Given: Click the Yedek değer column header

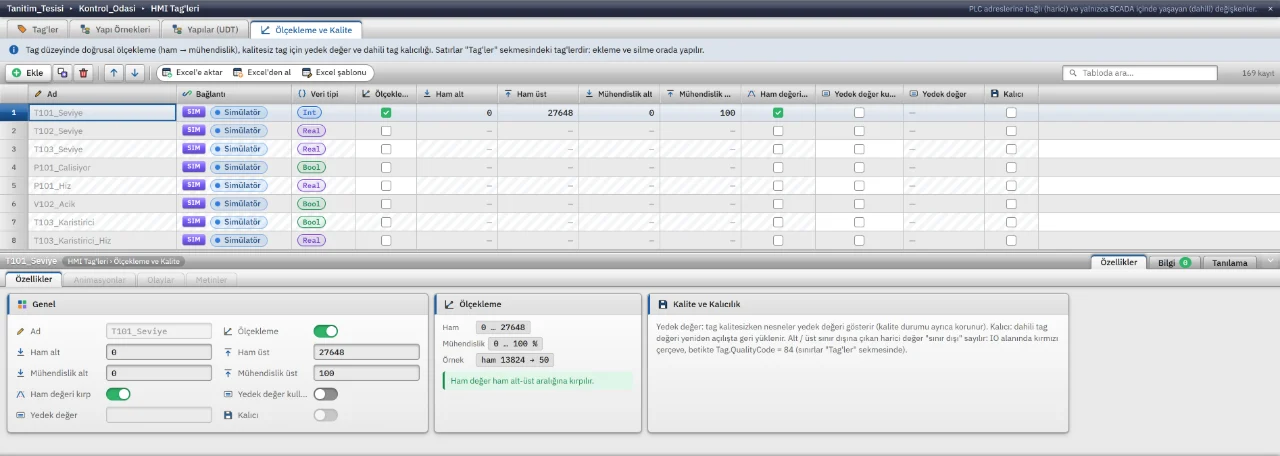Looking at the screenshot, I should click(x=943, y=93).
